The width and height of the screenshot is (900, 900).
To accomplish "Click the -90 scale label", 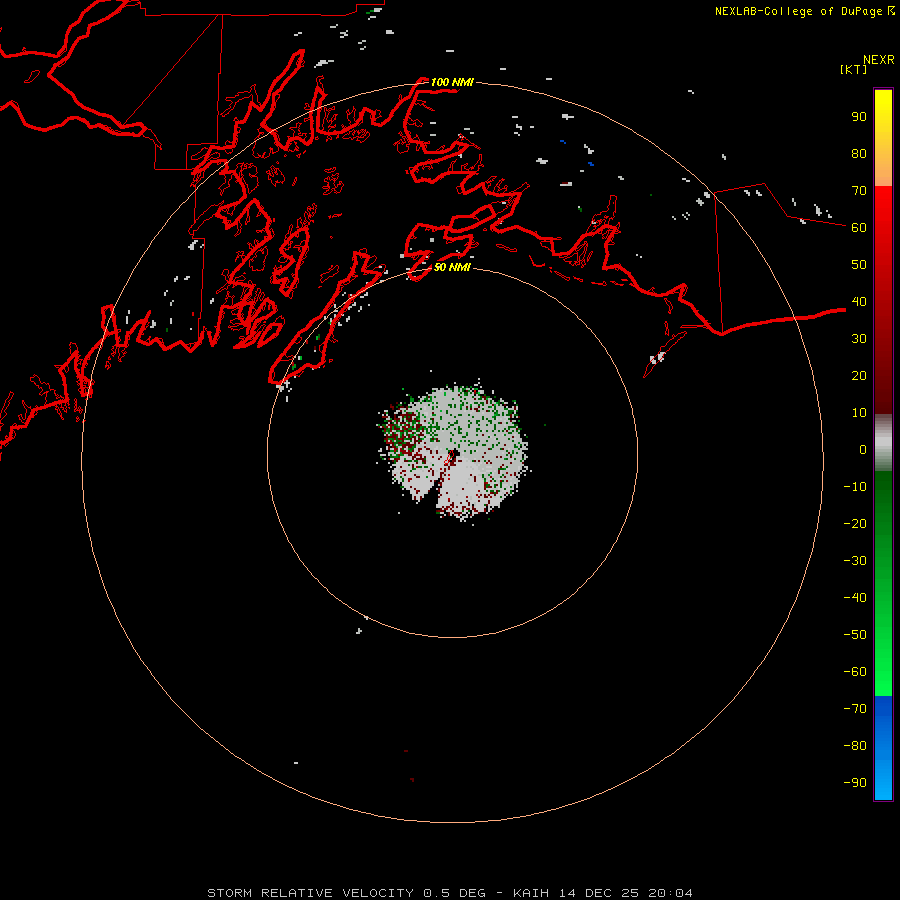I will coord(855,783).
